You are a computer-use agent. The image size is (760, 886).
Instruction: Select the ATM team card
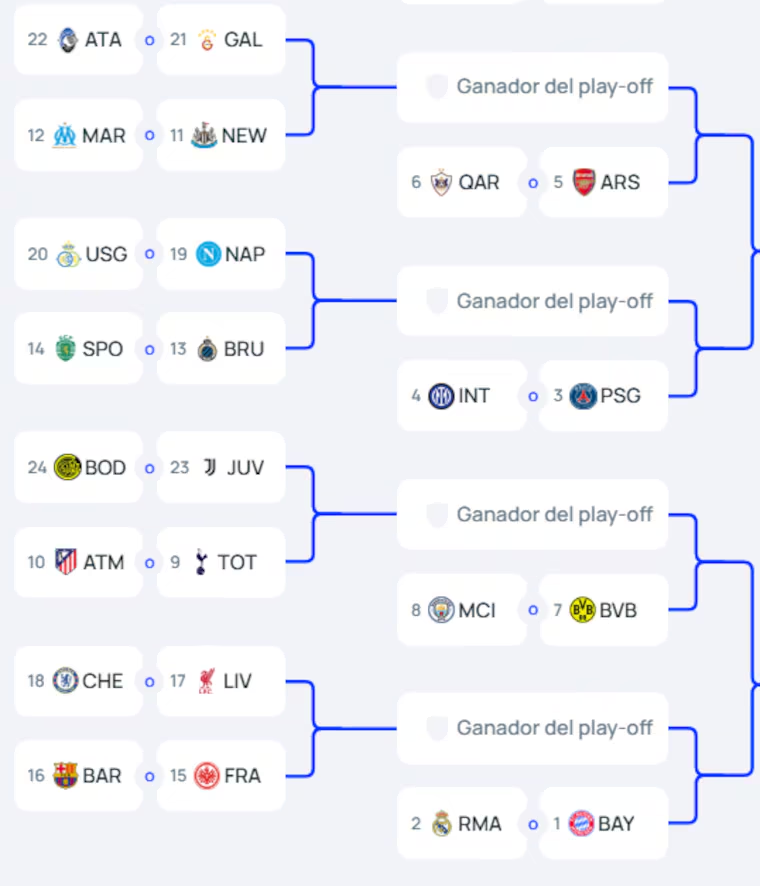click(78, 562)
